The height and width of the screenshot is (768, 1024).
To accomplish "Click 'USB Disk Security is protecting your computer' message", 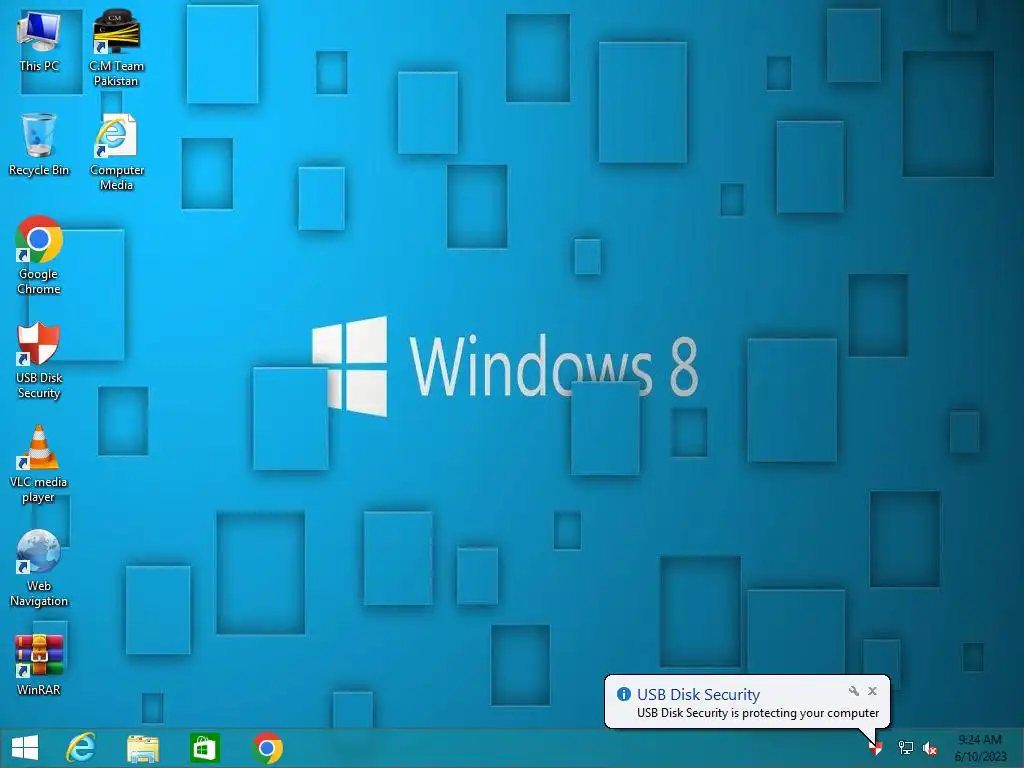I will tap(758, 713).
